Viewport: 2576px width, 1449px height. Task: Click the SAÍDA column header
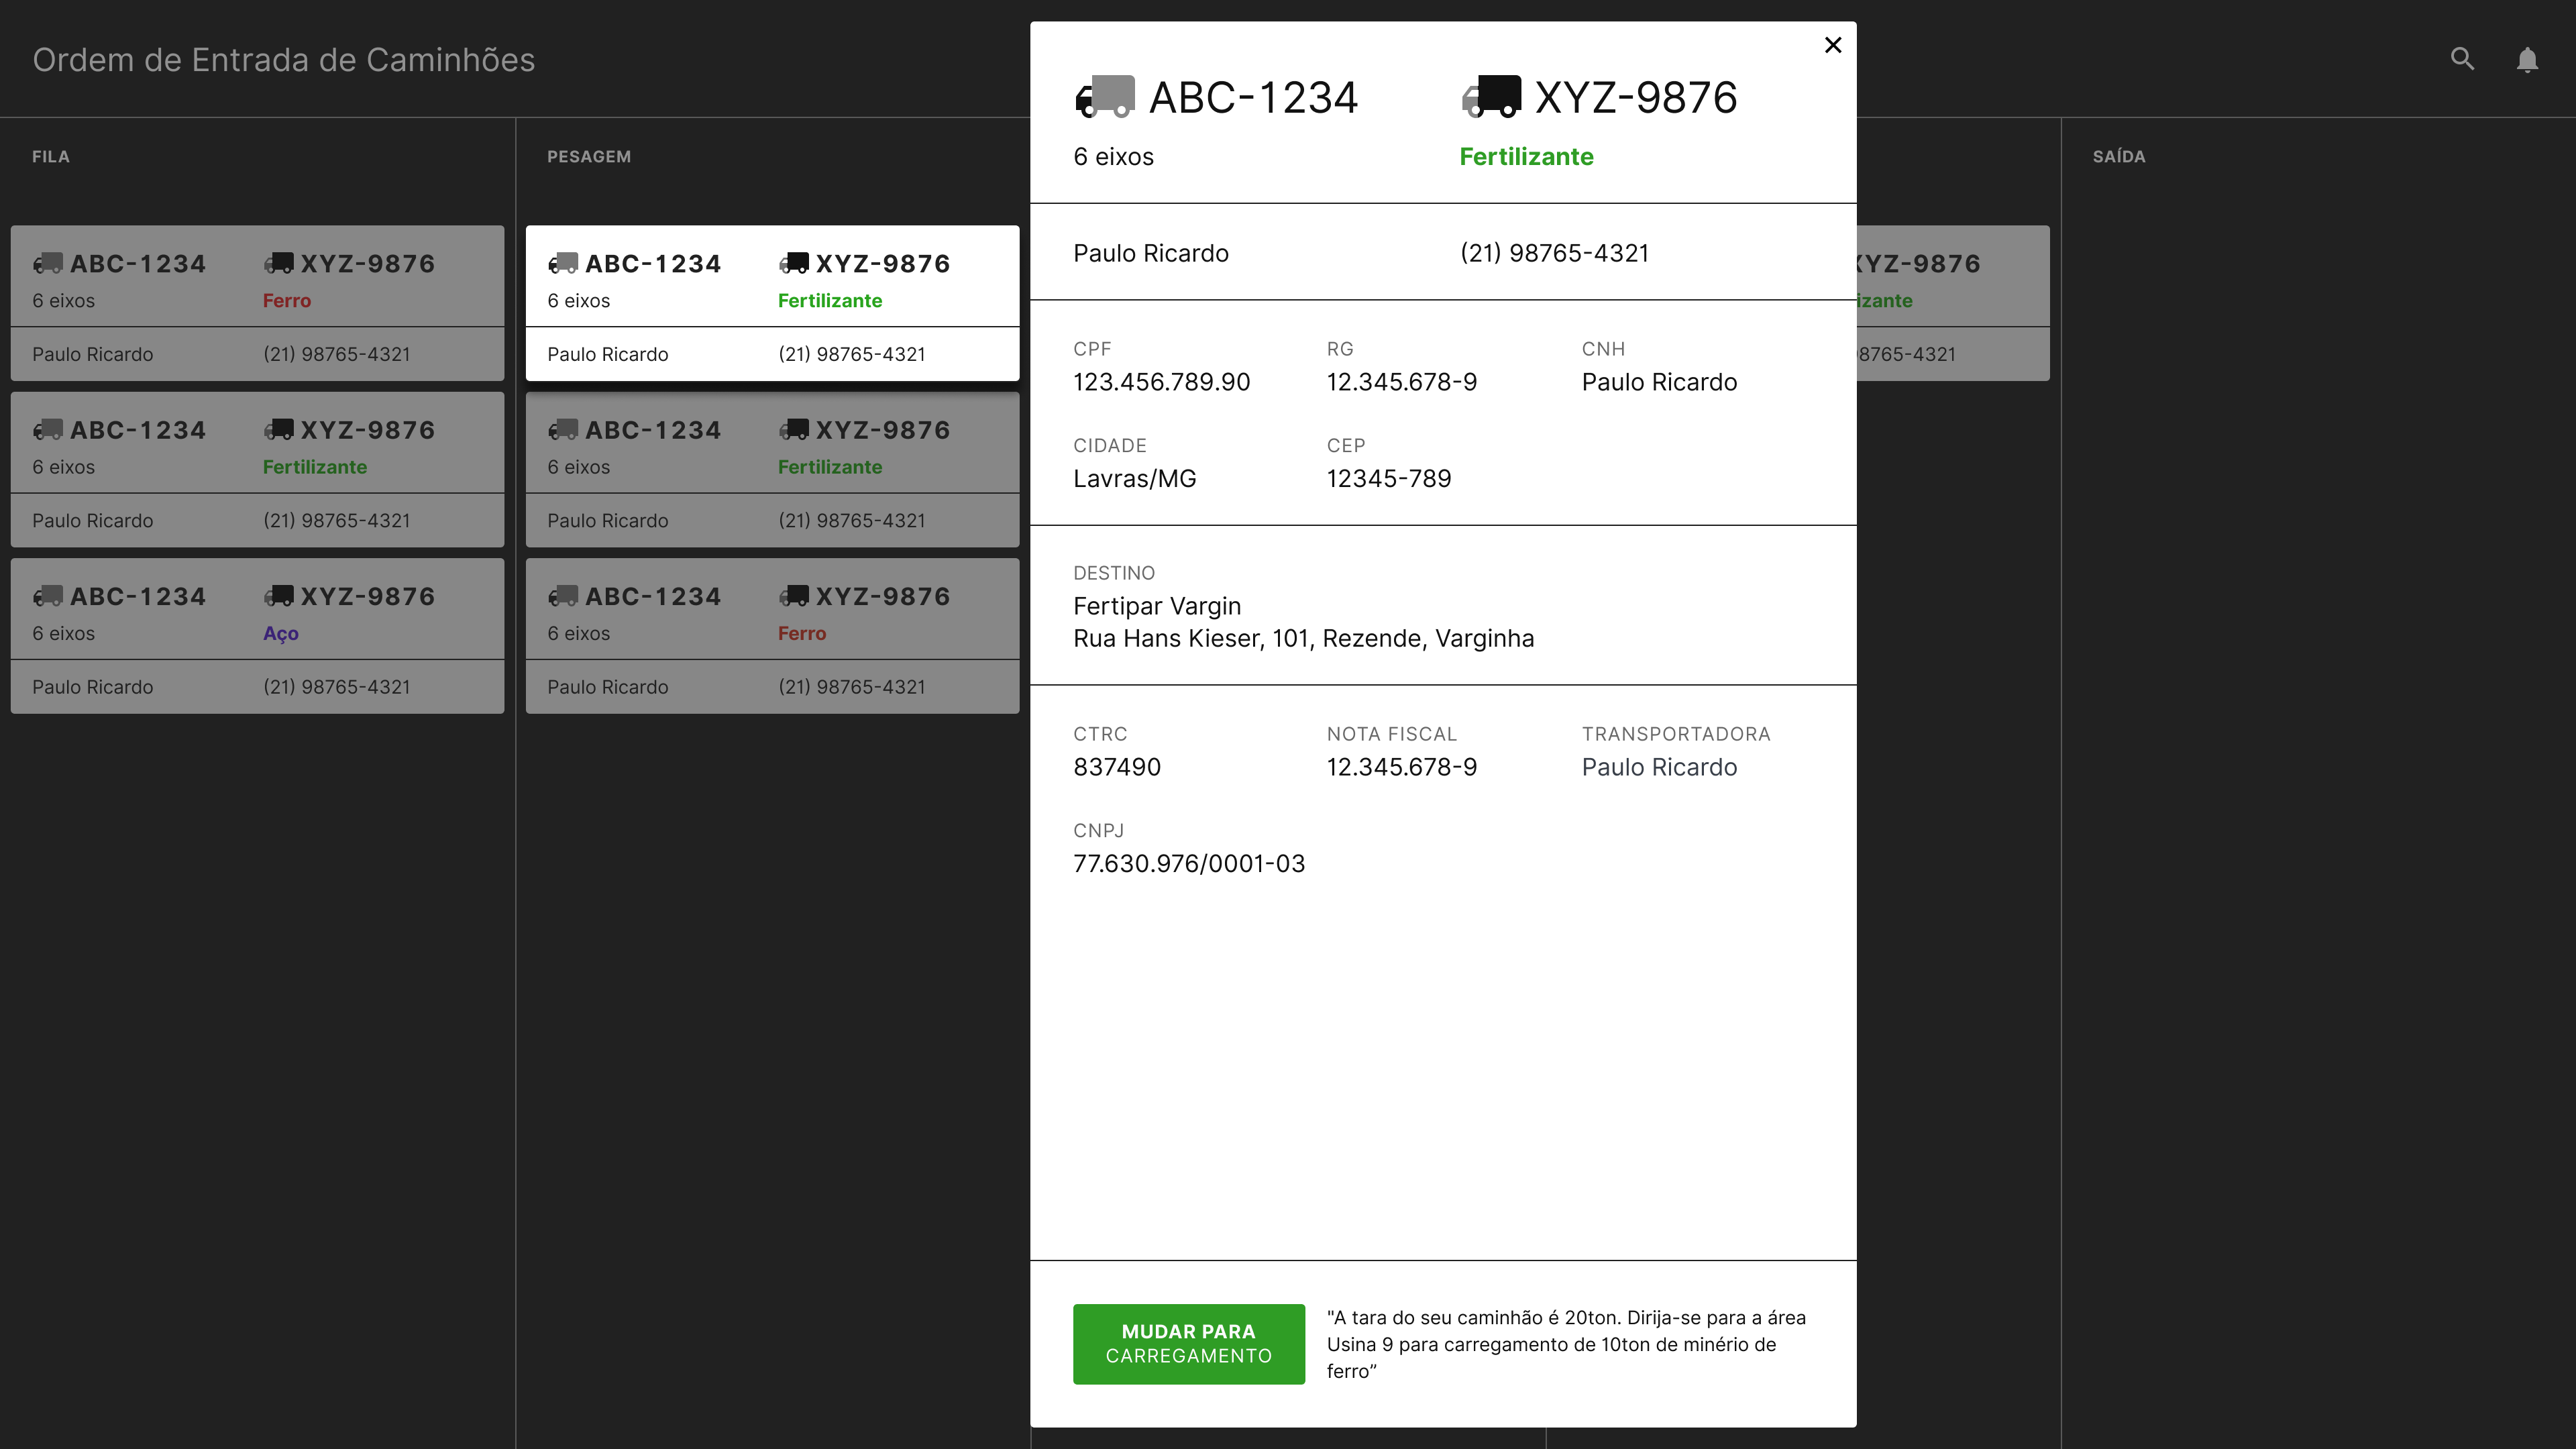(2119, 156)
